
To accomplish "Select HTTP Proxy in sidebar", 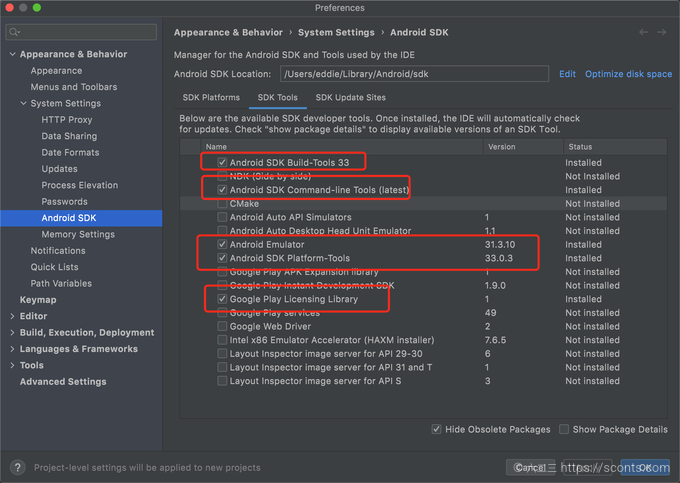I will 67,120.
